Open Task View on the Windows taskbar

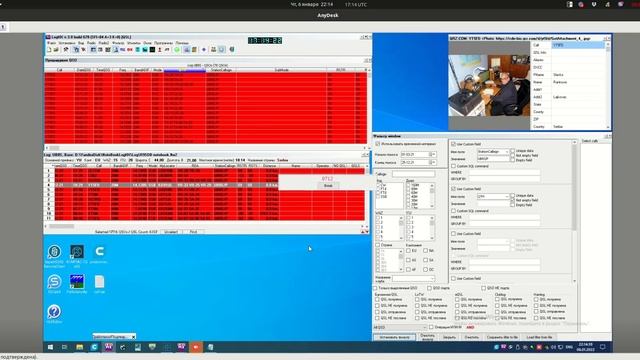[x=64, y=347]
